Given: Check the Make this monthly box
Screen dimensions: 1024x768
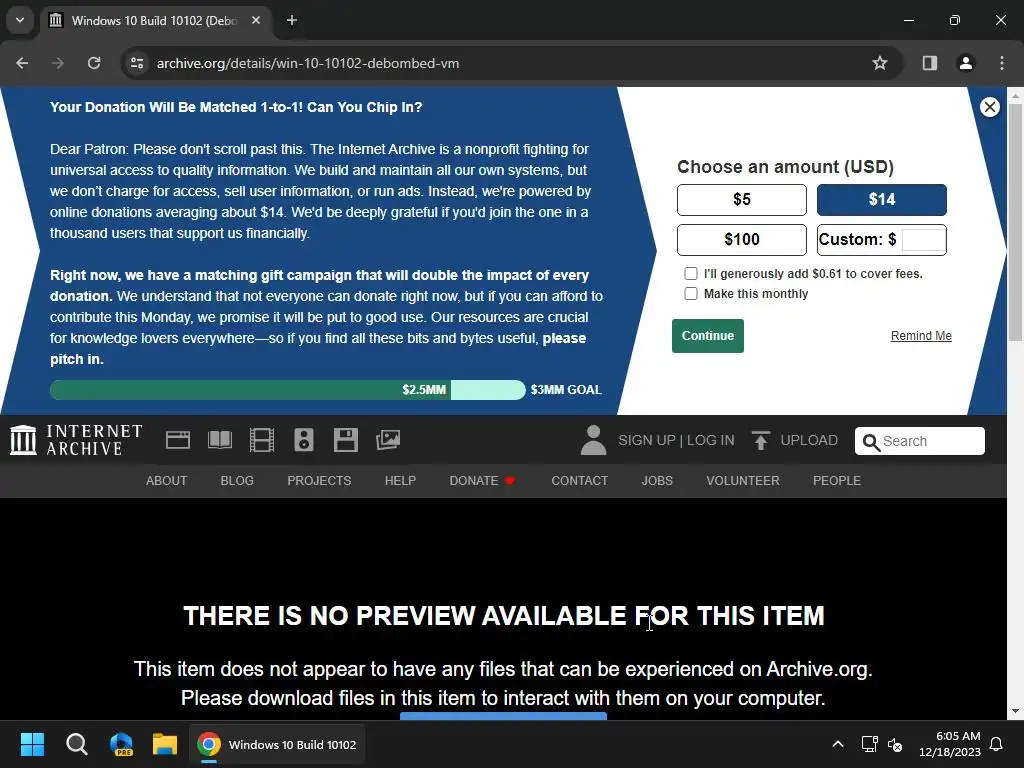Looking at the screenshot, I should click(x=690, y=294).
